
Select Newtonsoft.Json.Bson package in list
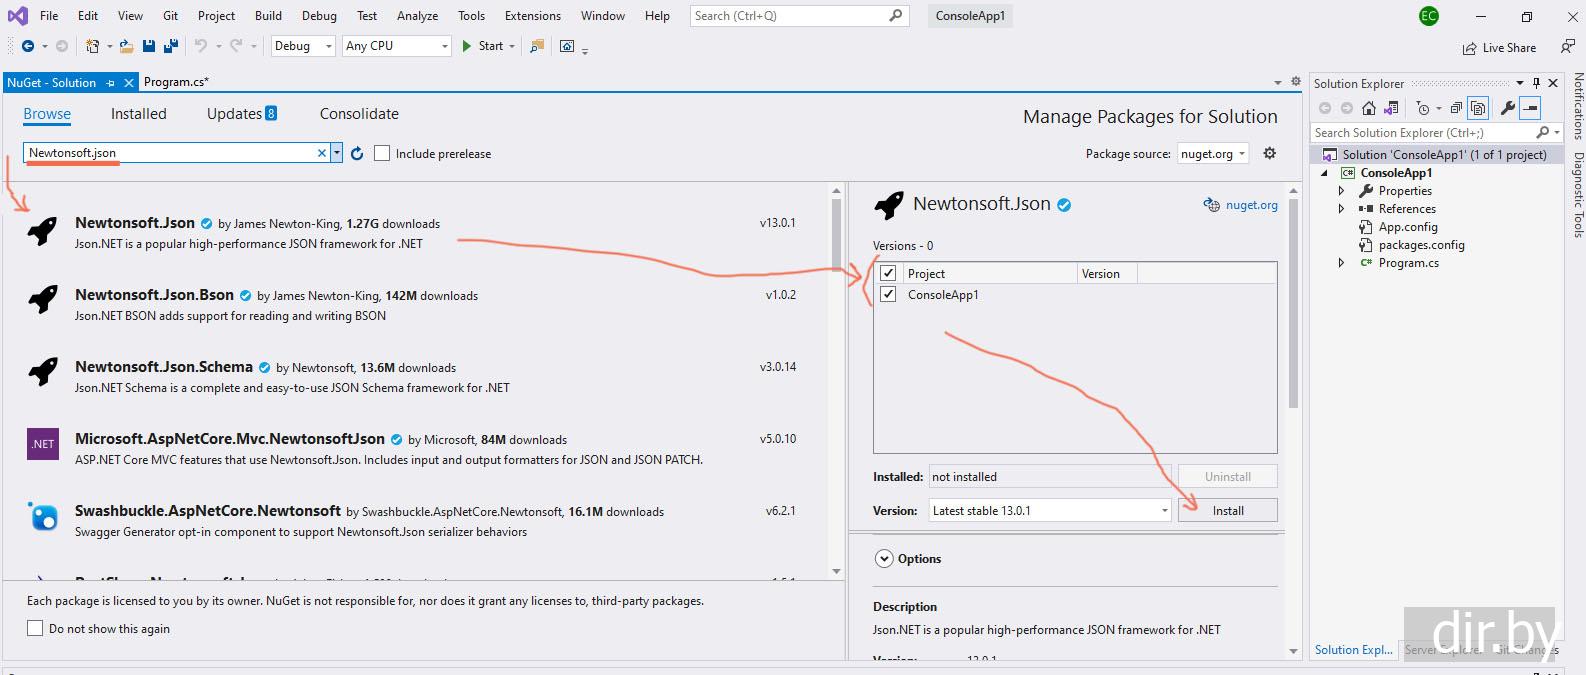tap(415, 305)
